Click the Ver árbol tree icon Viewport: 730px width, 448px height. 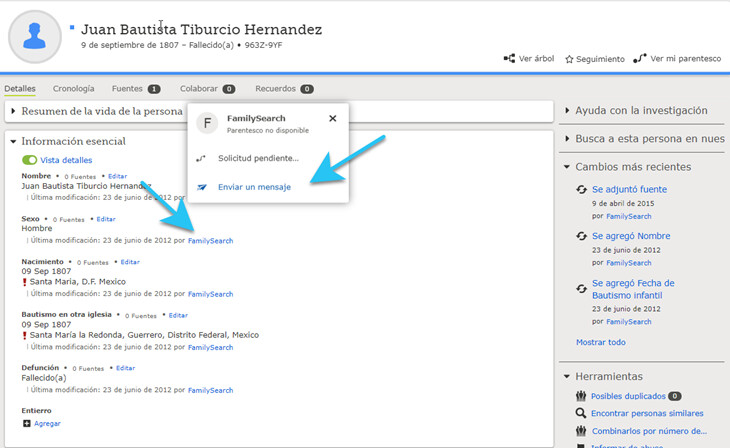point(509,58)
